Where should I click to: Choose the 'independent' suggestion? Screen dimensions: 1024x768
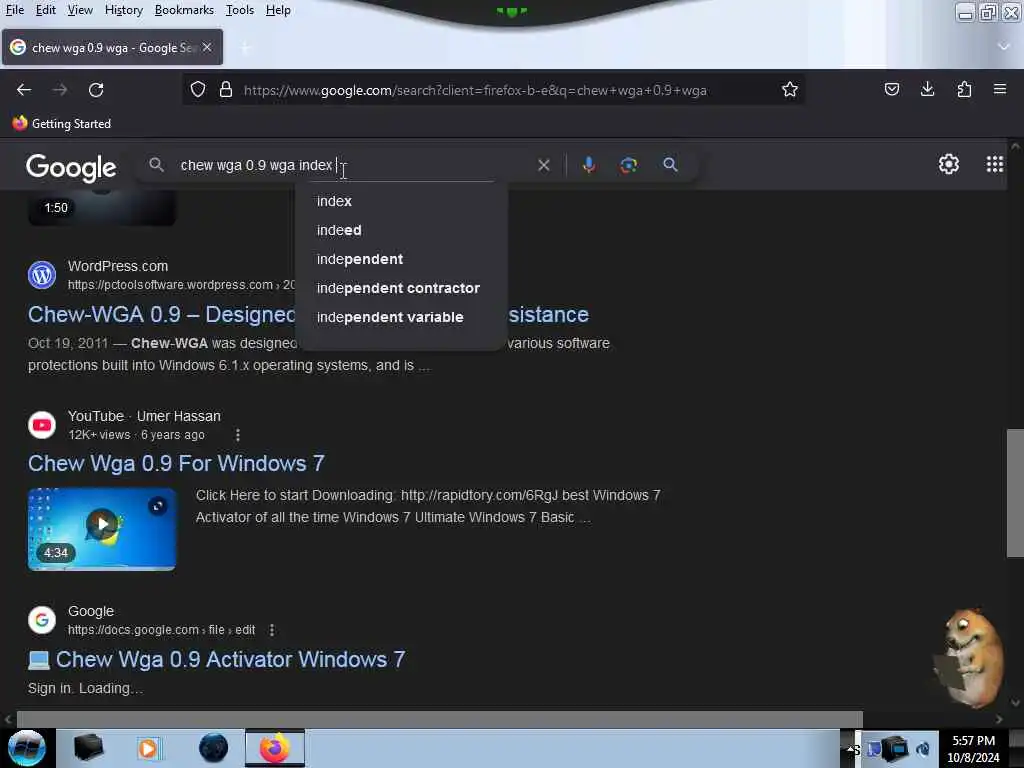click(x=401, y=259)
